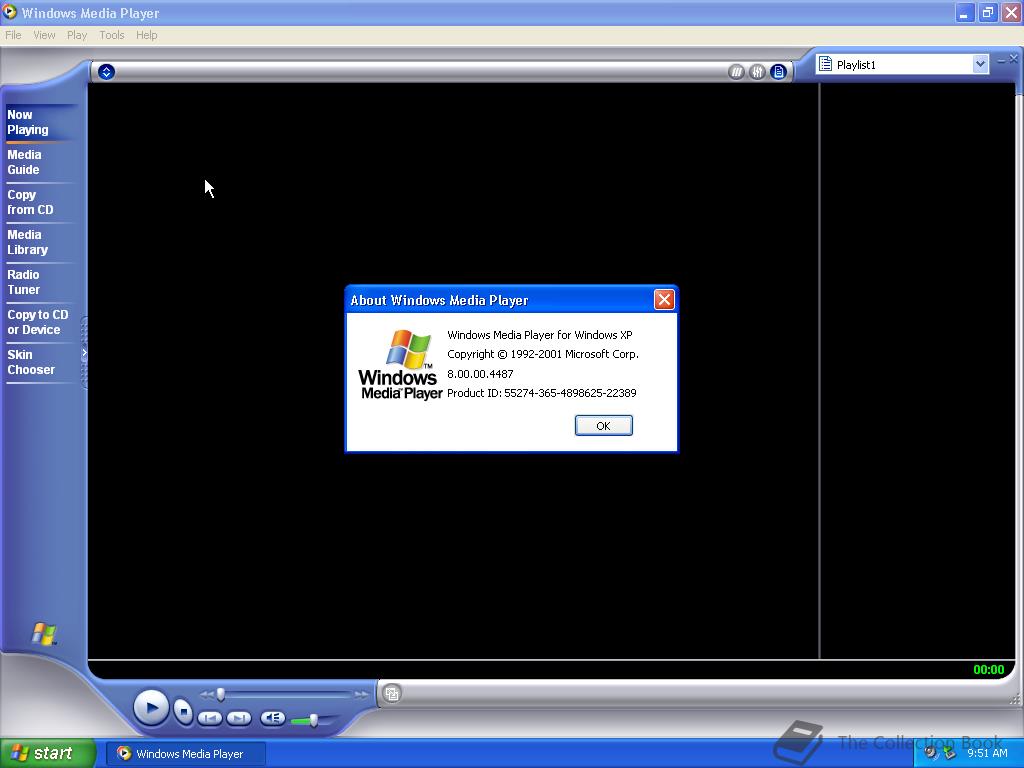This screenshot has height=768, width=1024.
Task: Show visualization options icon in top bar
Action: click(736, 72)
